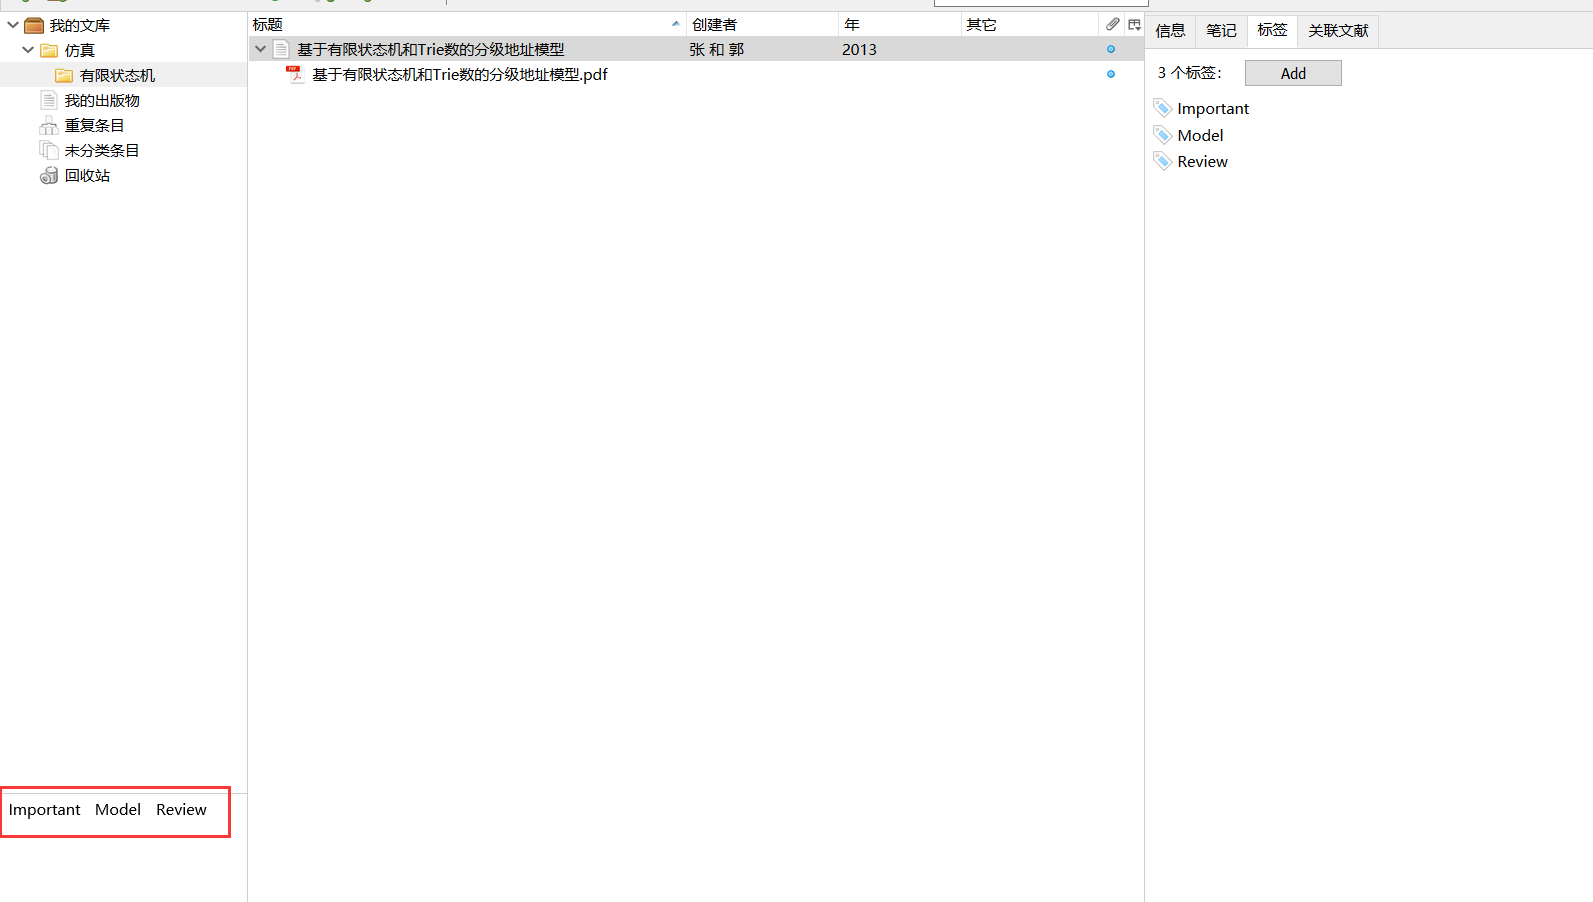The width and height of the screenshot is (1593, 902).
Task: Switch to the 信息 tab
Action: click(x=1170, y=31)
